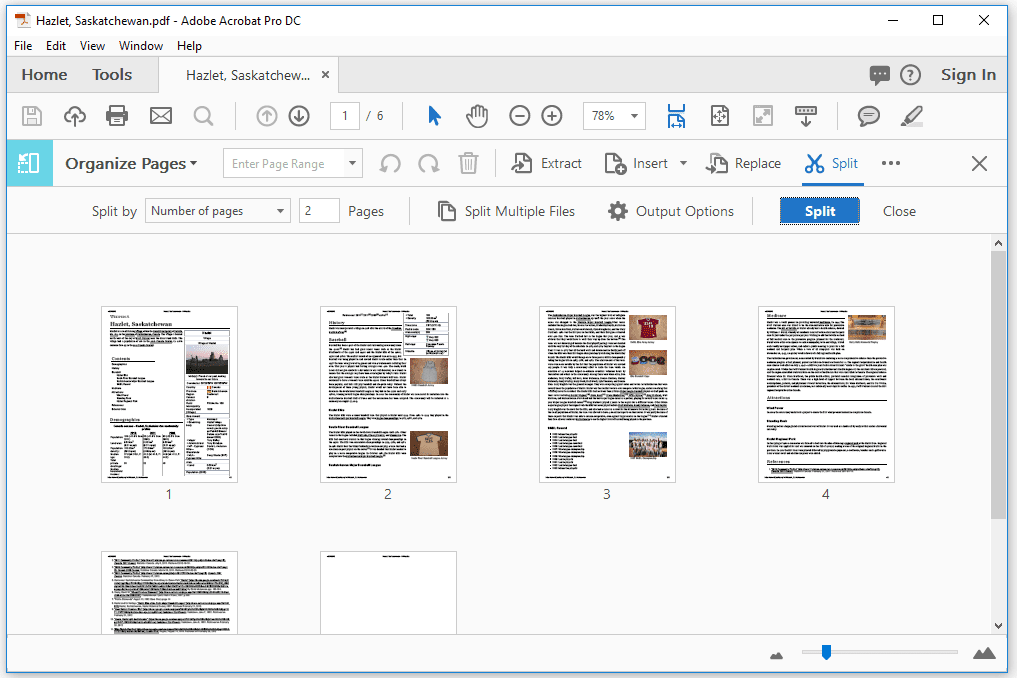Open the Replace pages tool
This screenshot has width=1017, height=678.
coord(744,163)
